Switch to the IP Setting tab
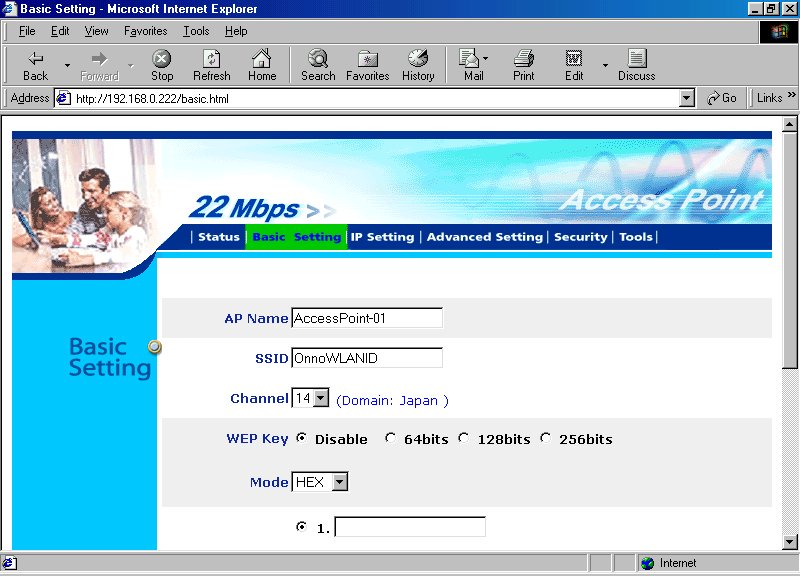Image resolution: width=800 pixels, height=576 pixels. pyautogui.click(x=382, y=237)
